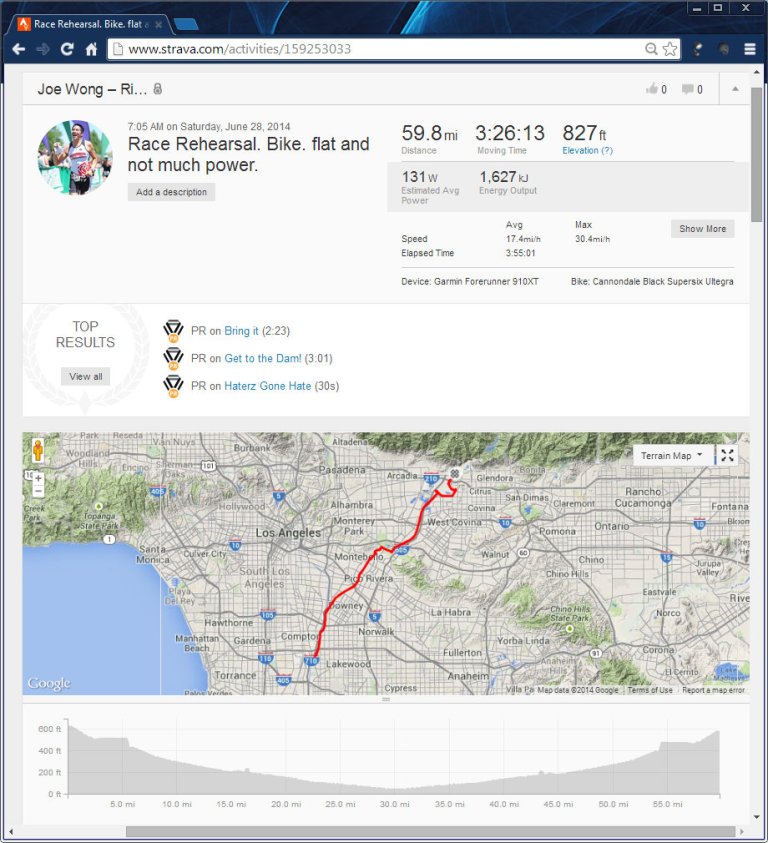Viewport: 768px width, 843px height.
Task: Expand ride stats with Show More
Action: tap(701, 228)
